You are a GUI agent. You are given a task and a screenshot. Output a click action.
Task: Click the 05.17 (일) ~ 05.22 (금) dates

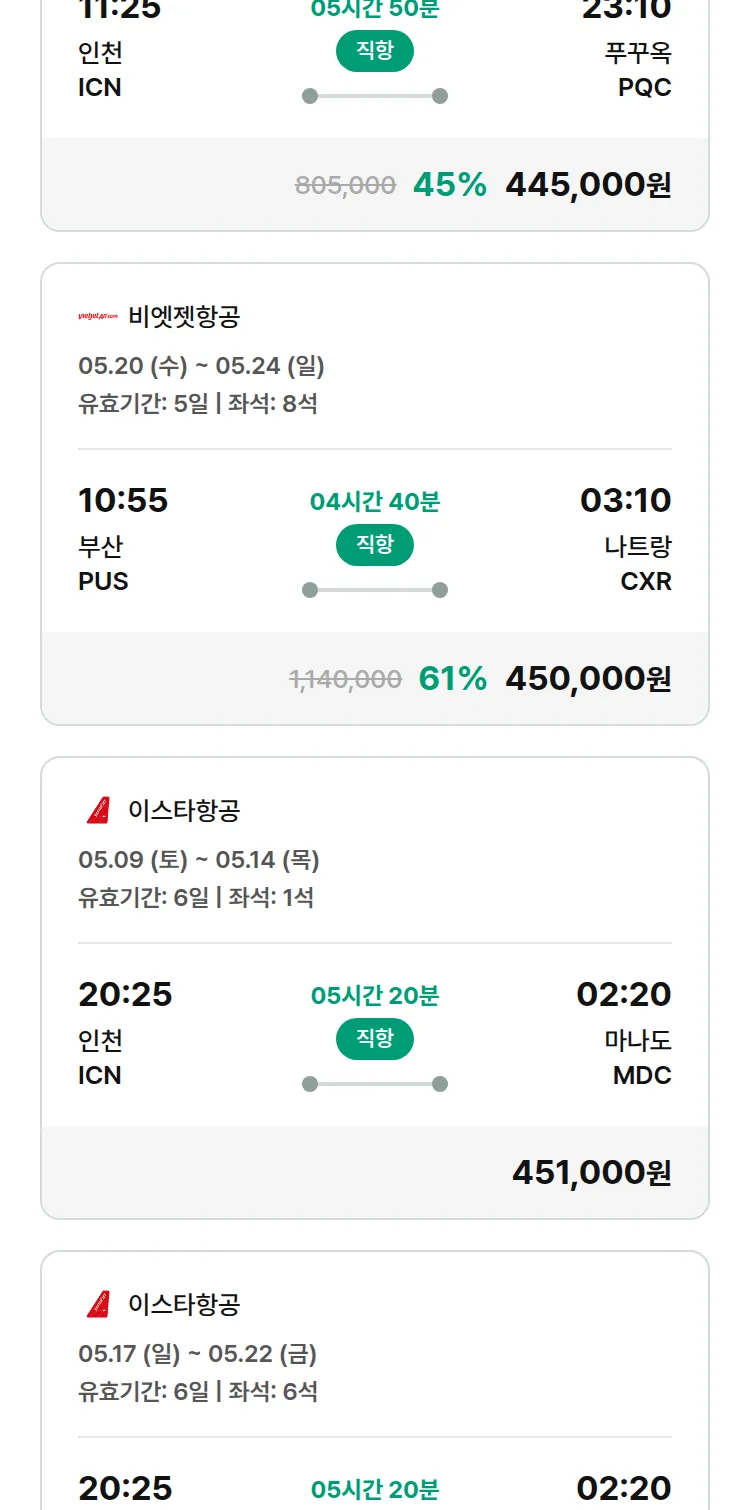[197, 1354]
